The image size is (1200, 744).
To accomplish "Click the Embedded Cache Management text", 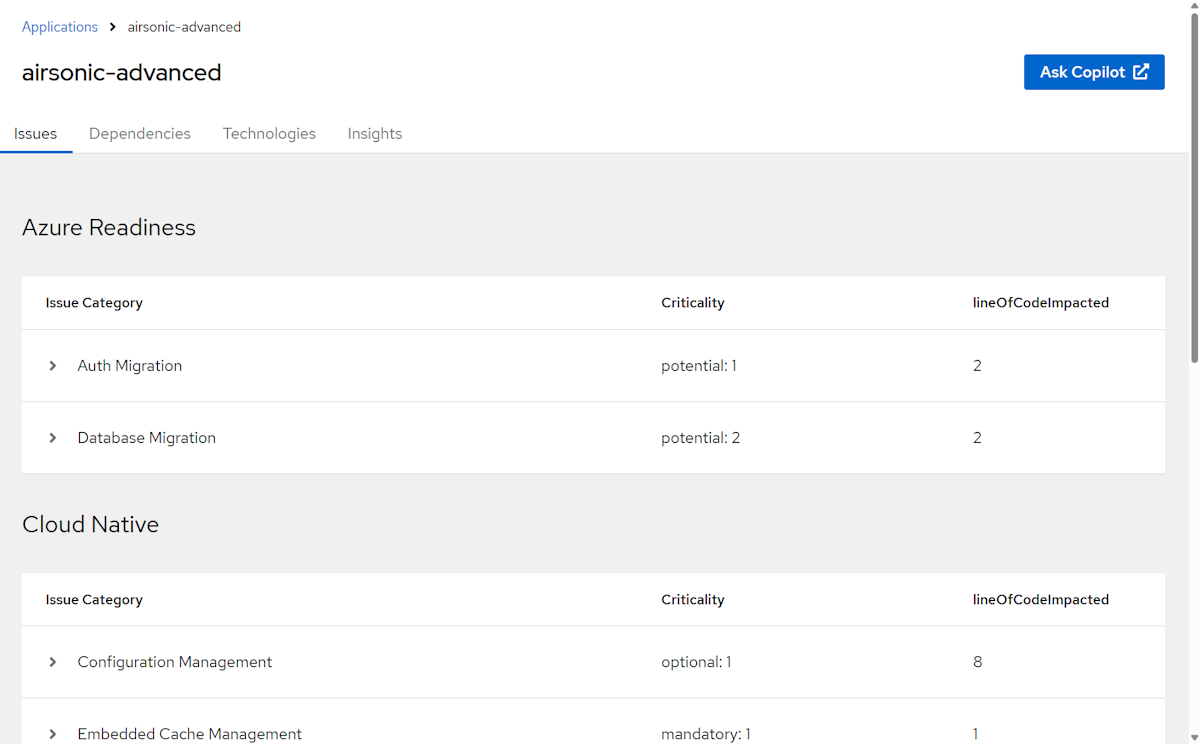I will pos(190,734).
